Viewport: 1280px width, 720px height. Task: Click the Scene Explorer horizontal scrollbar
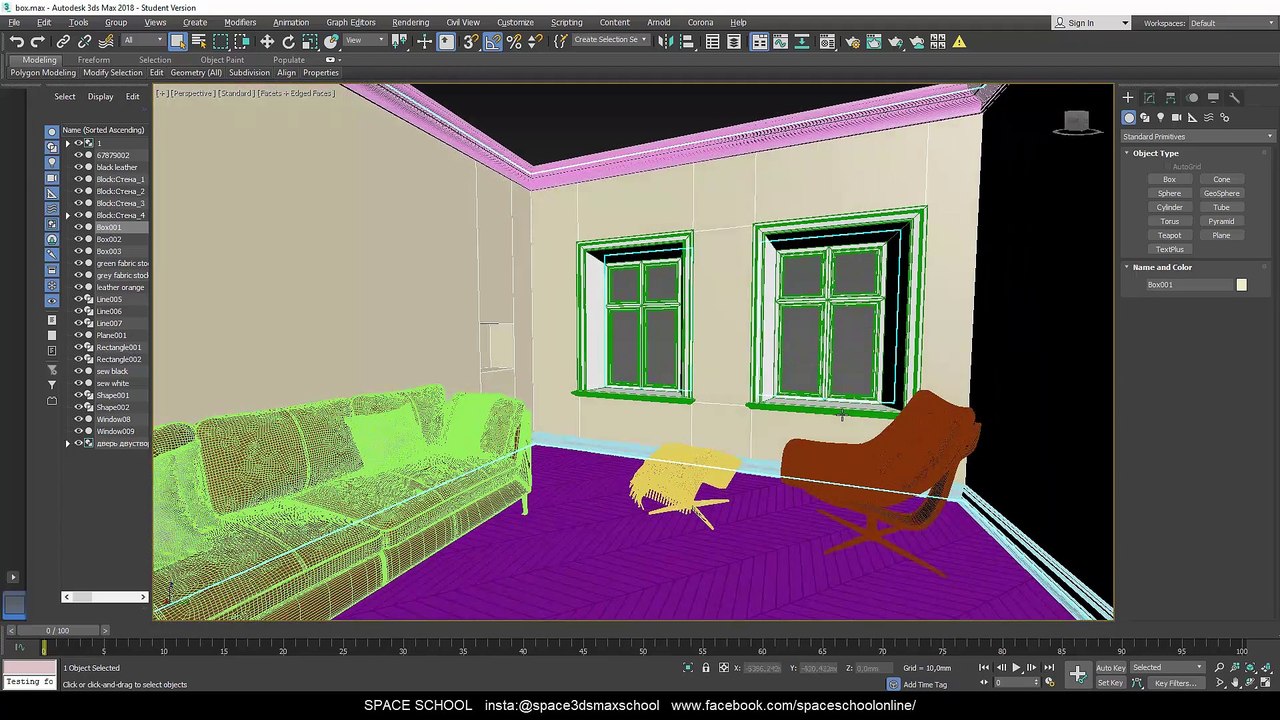point(104,597)
